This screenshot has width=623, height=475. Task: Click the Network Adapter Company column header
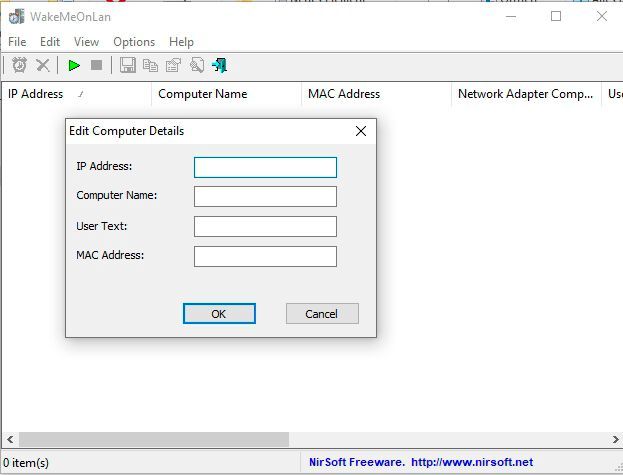[526, 94]
